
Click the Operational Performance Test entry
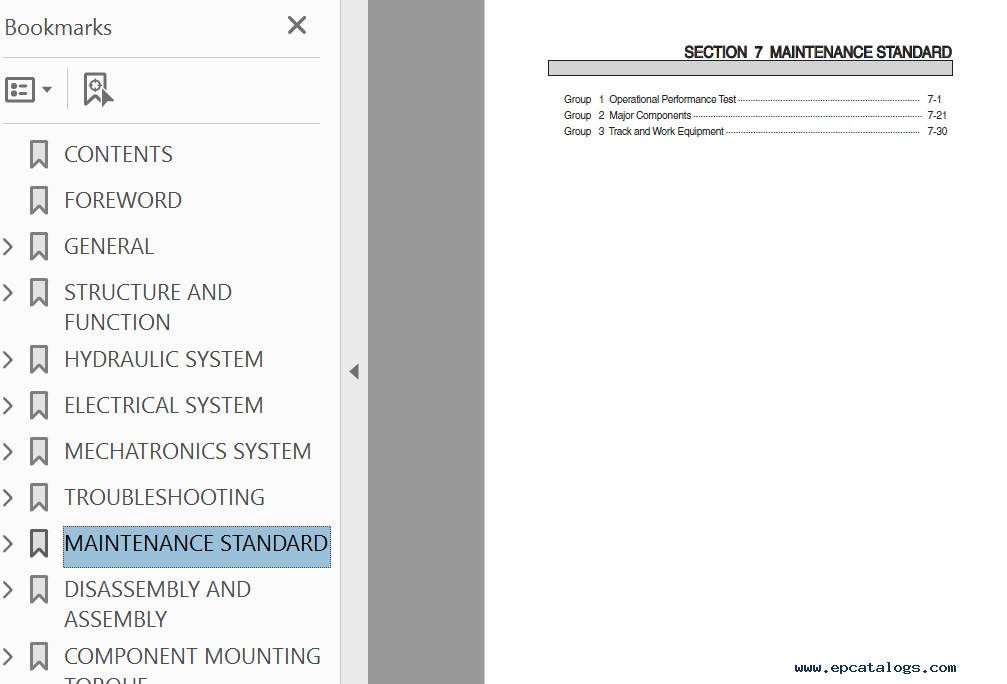[x=672, y=99]
